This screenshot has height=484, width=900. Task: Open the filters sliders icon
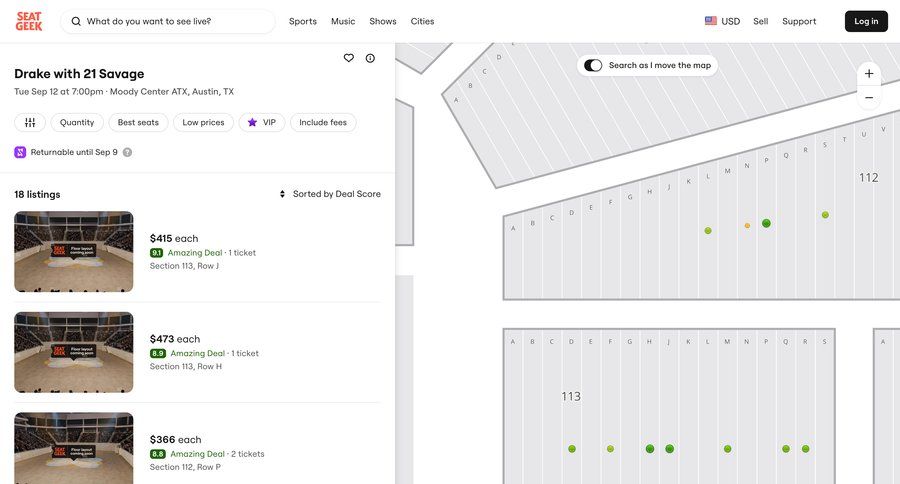click(x=30, y=122)
